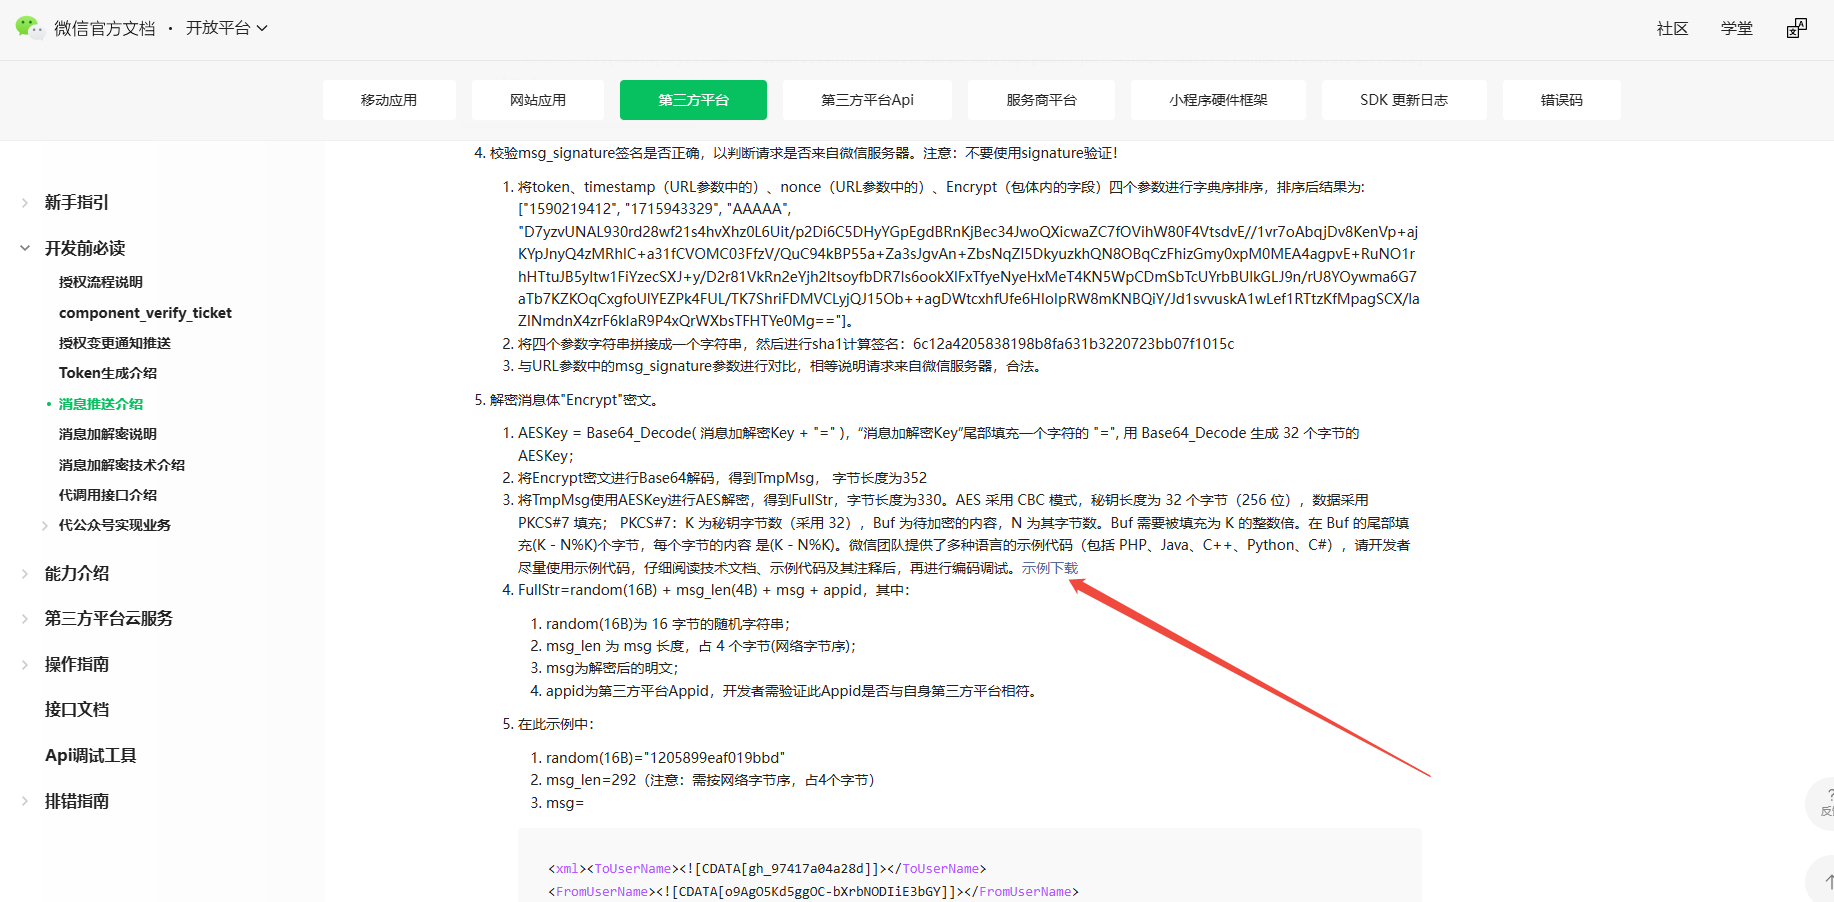Screen dimensions: 1834x902
Task: Expand the 代公众号实现业务 sub-item
Action: tap(45, 525)
